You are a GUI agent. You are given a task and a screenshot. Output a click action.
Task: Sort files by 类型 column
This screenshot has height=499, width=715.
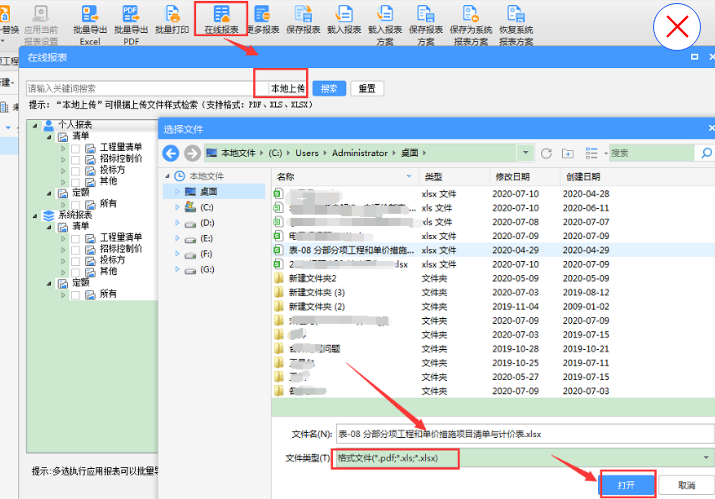(x=454, y=177)
